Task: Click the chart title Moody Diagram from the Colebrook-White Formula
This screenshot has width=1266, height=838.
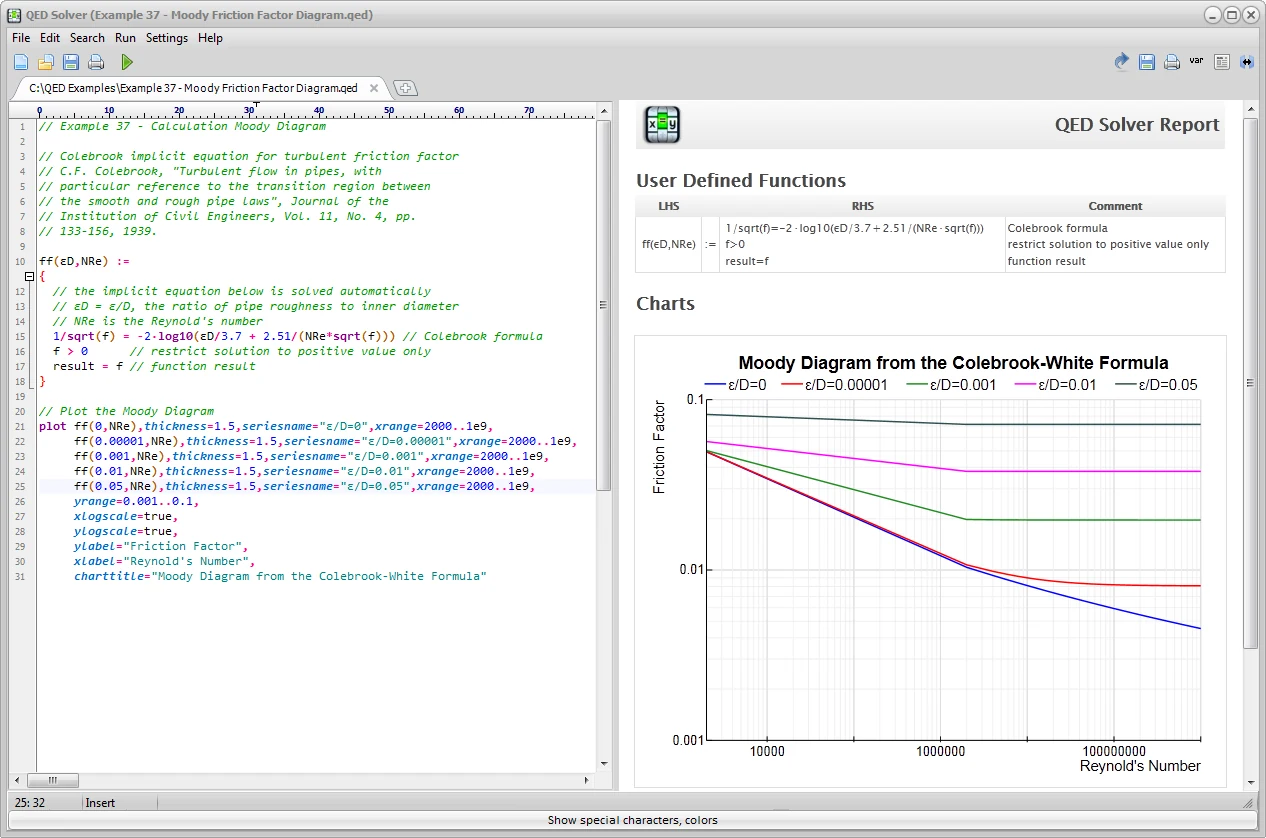Action: point(953,363)
